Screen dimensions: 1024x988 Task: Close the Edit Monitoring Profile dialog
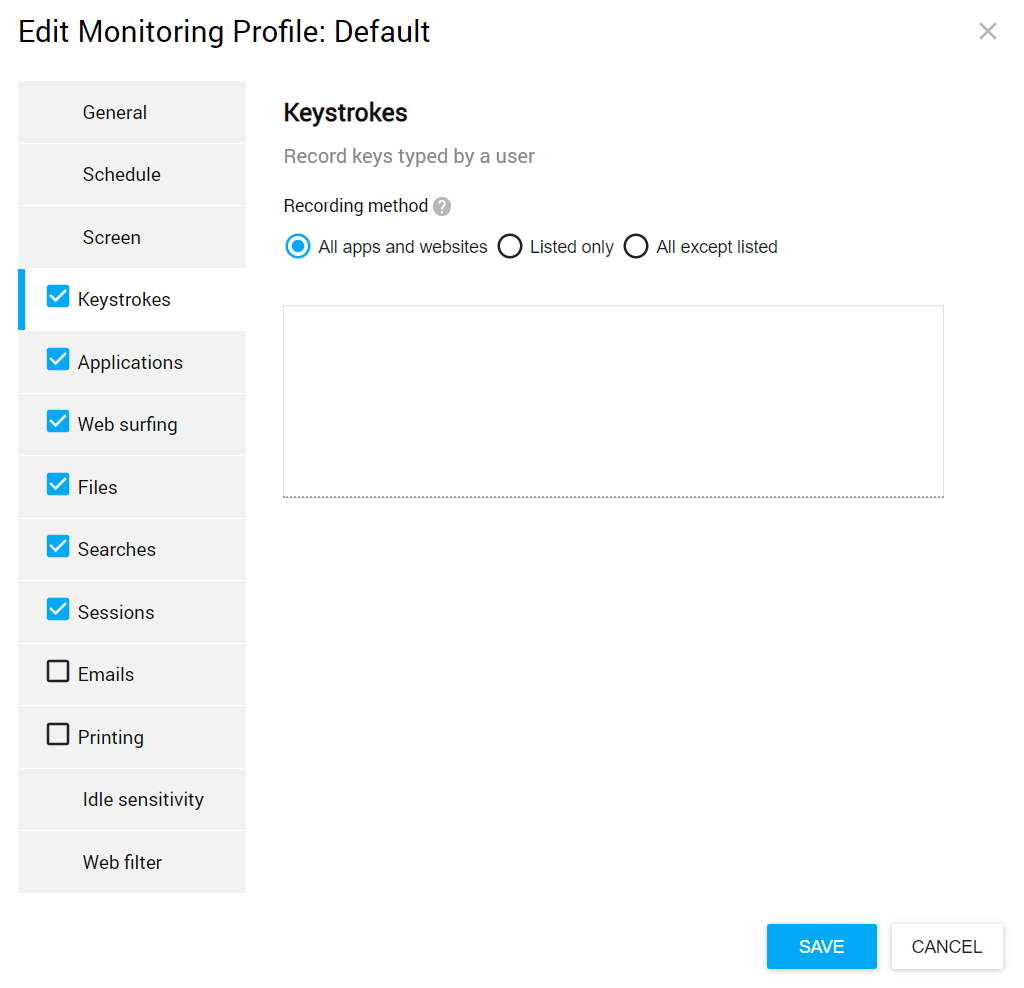(x=987, y=31)
